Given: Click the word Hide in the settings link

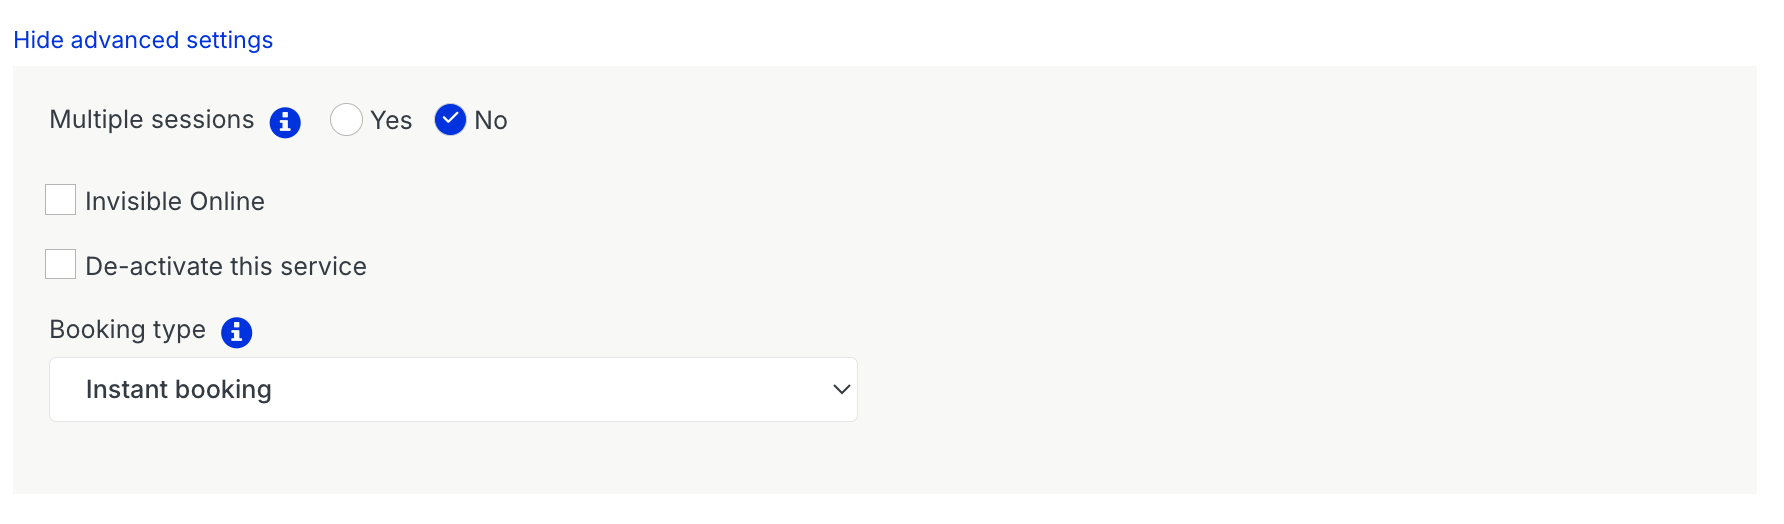Looking at the screenshot, I should tap(38, 40).
